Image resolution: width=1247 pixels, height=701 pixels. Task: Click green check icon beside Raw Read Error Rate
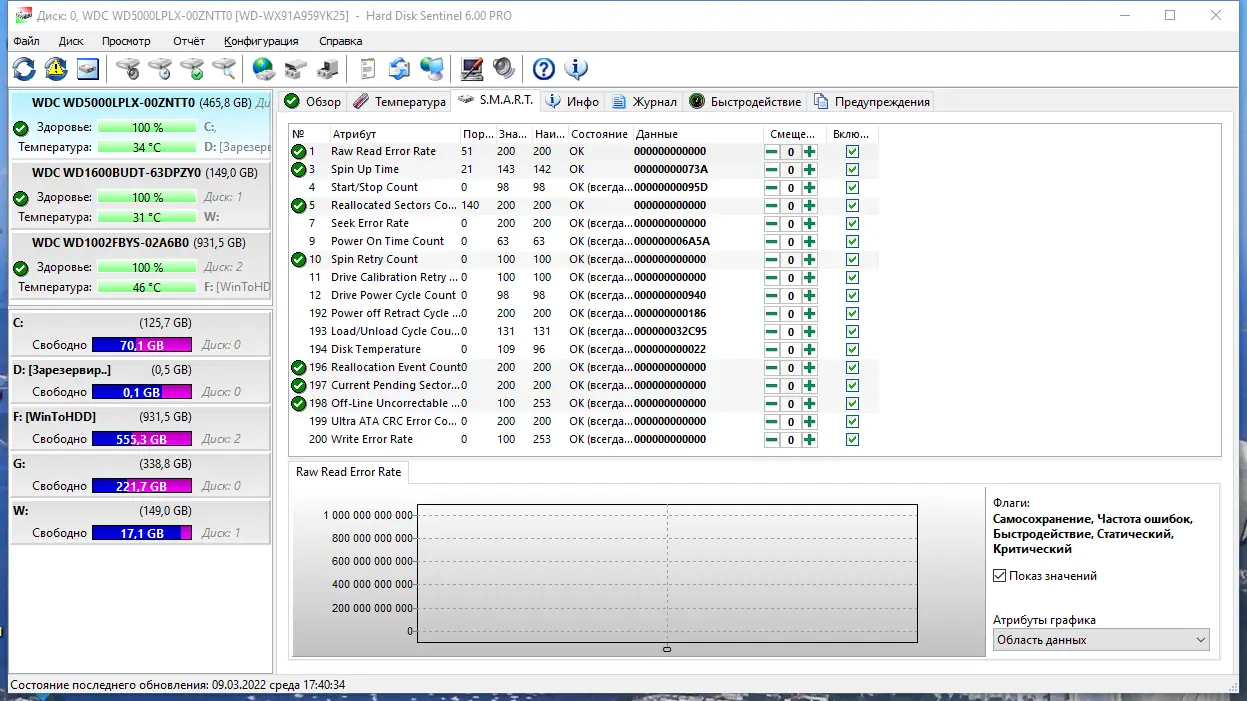click(x=298, y=151)
